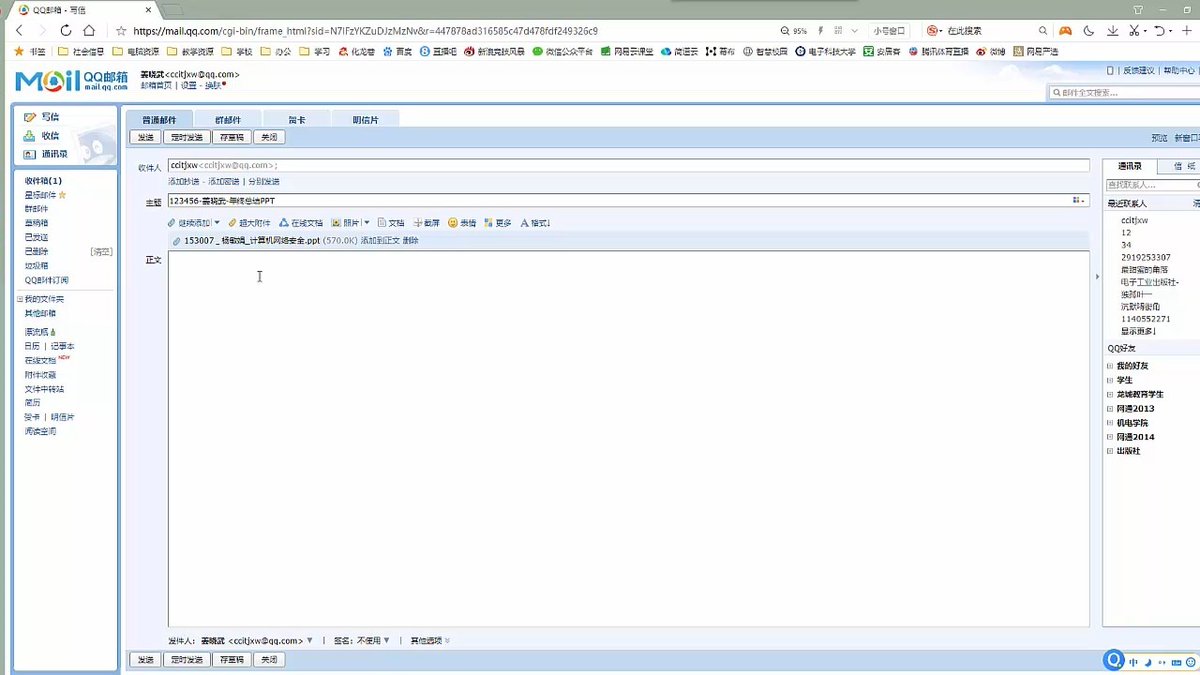Click 添加到正文 link for attachment
The image size is (1200, 675).
point(380,241)
